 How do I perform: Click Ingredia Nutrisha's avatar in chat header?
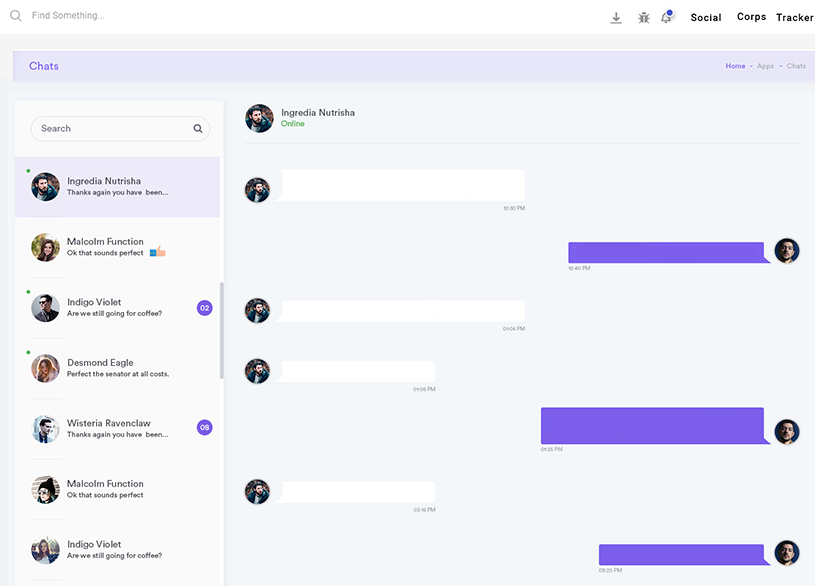(x=259, y=118)
